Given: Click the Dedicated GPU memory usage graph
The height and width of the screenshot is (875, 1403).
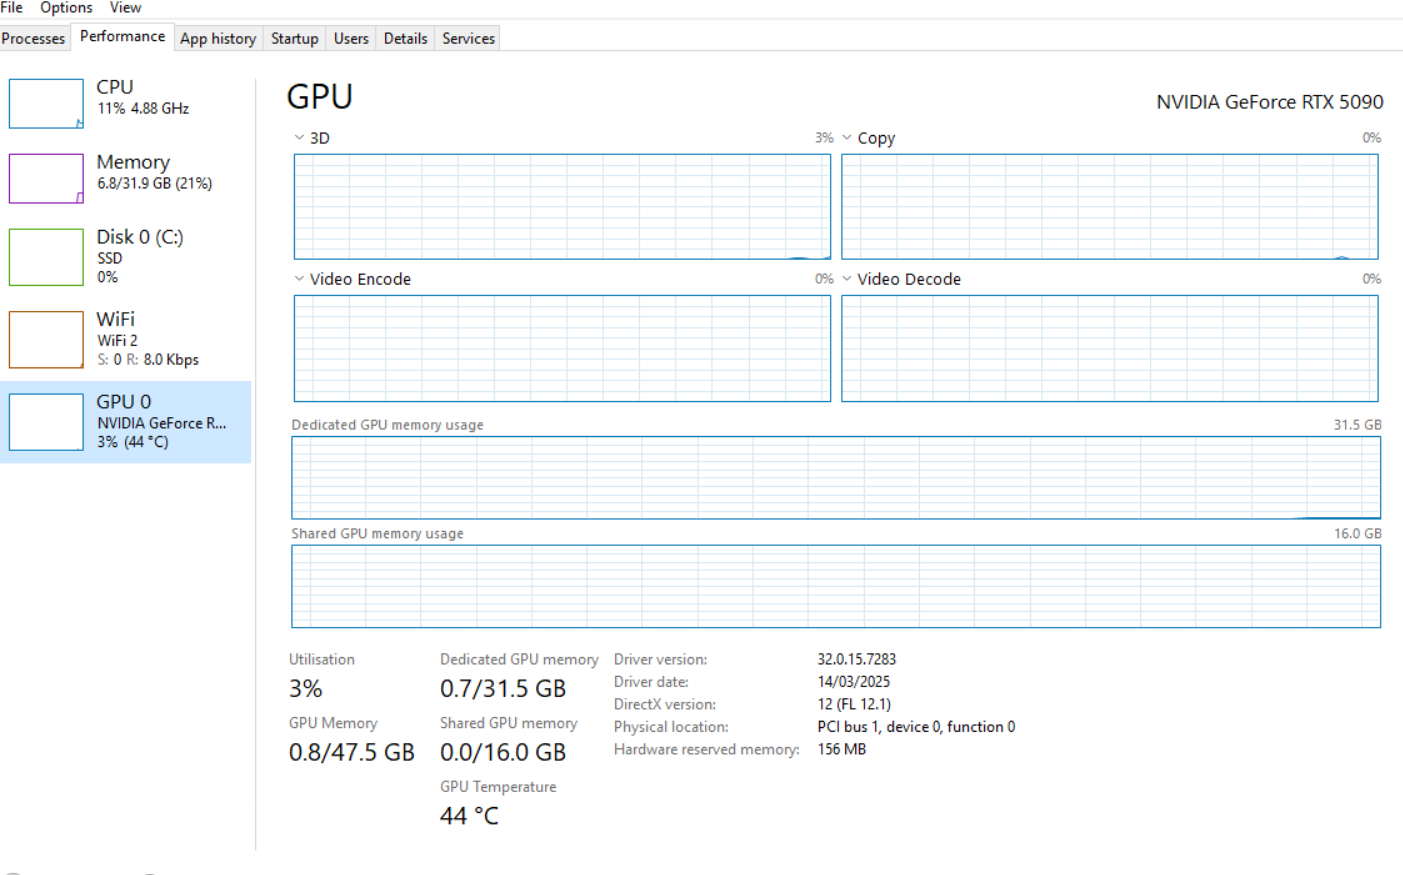Looking at the screenshot, I should (x=835, y=477).
